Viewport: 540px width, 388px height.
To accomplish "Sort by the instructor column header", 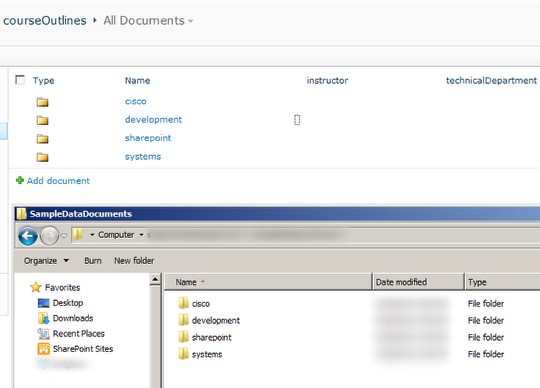I will [x=327, y=81].
